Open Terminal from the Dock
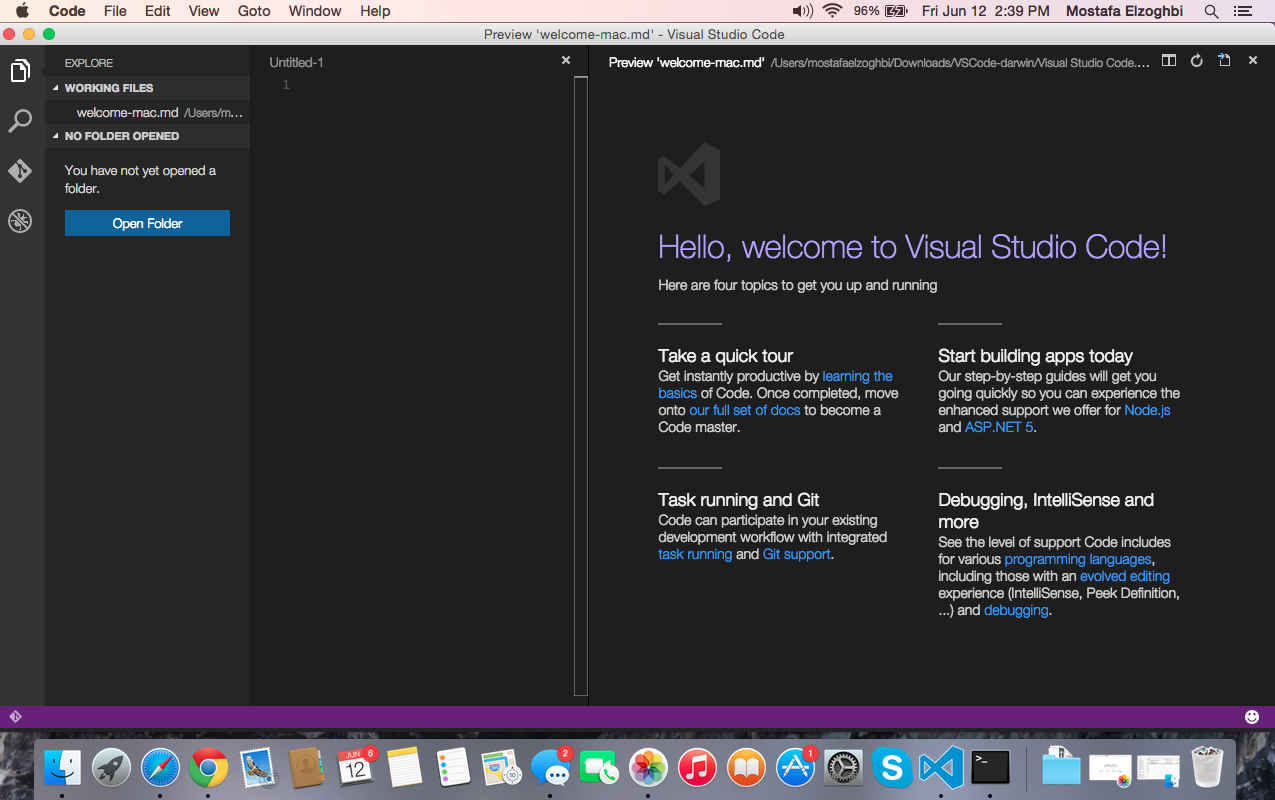1275x800 pixels. click(990, 768)
